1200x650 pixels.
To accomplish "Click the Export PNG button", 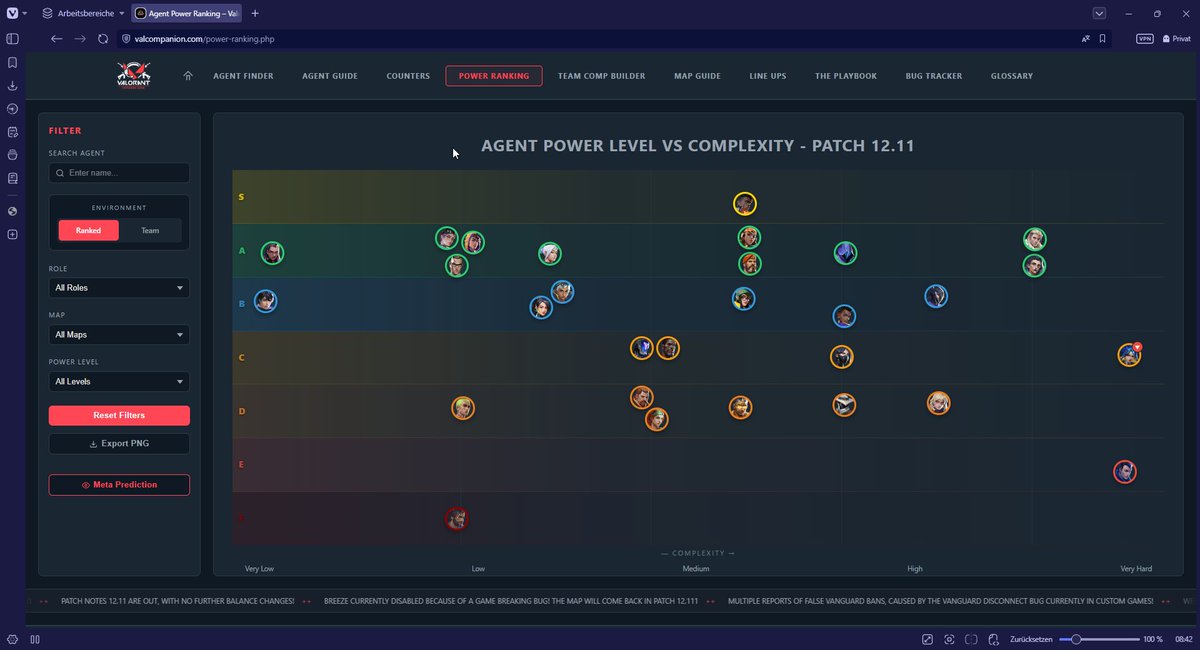I will (x=119, y=443).
